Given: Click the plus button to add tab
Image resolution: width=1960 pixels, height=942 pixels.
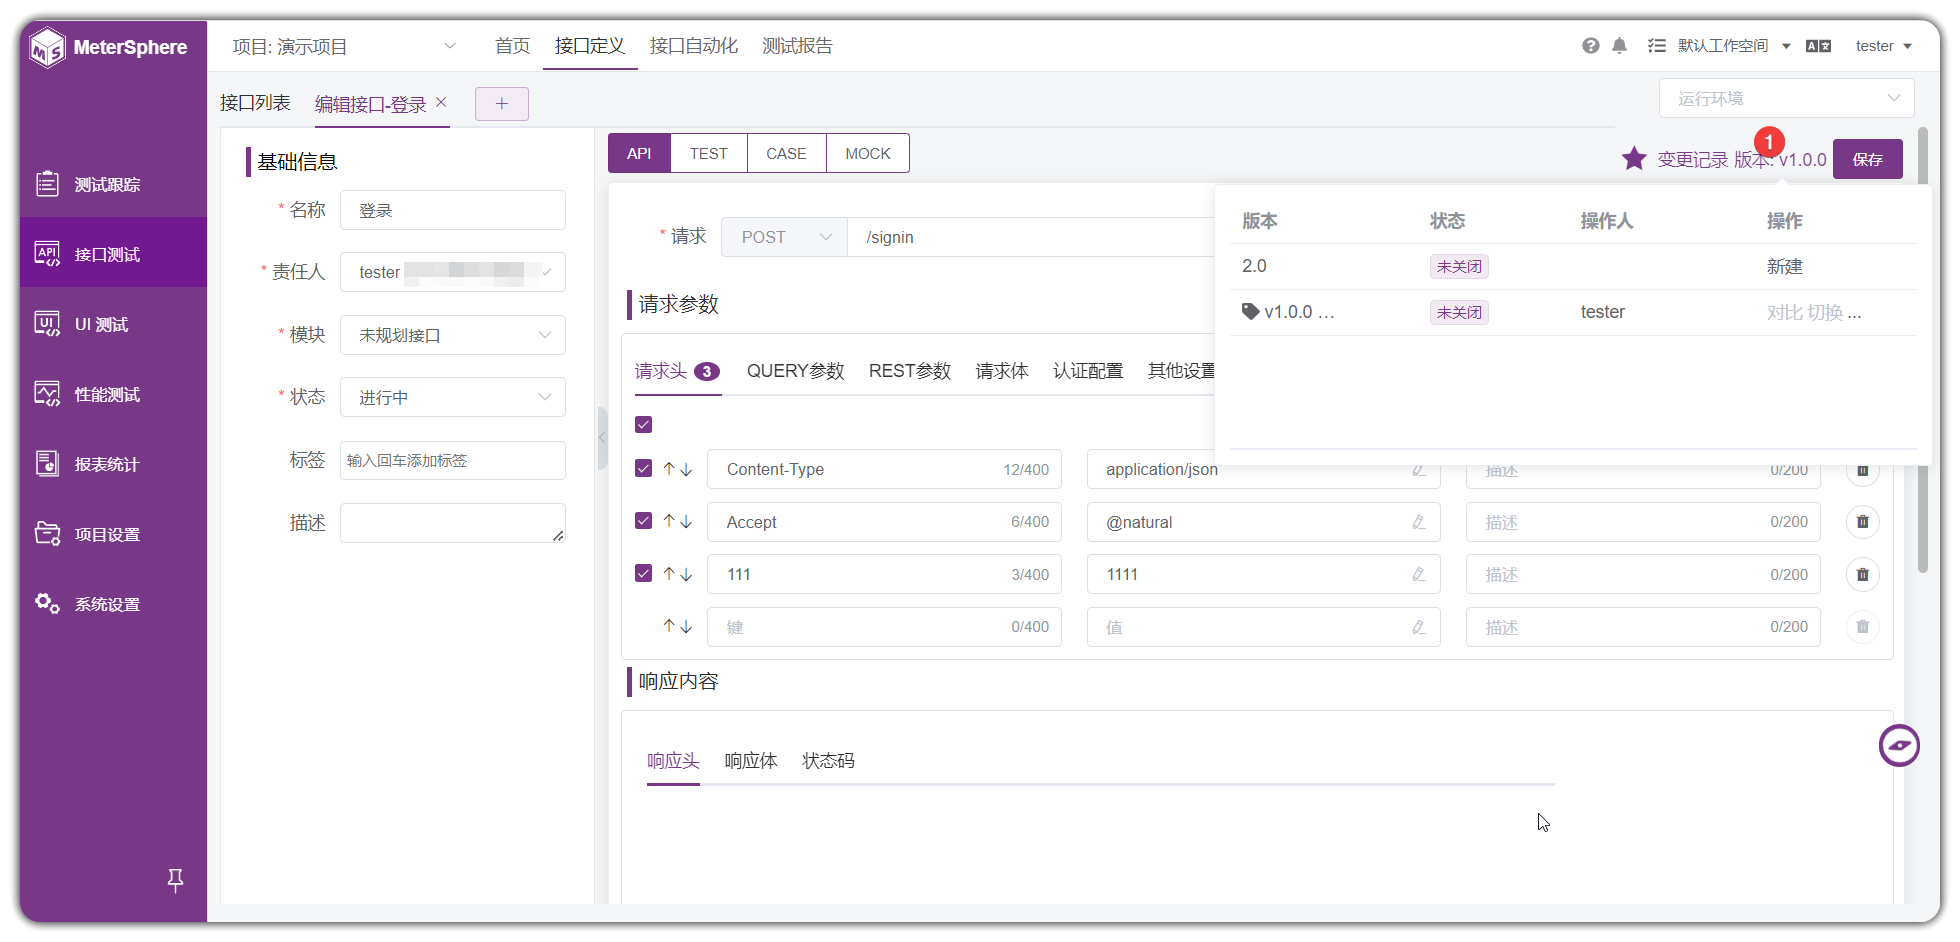Looking at the screenshot, I should point(501,103).
